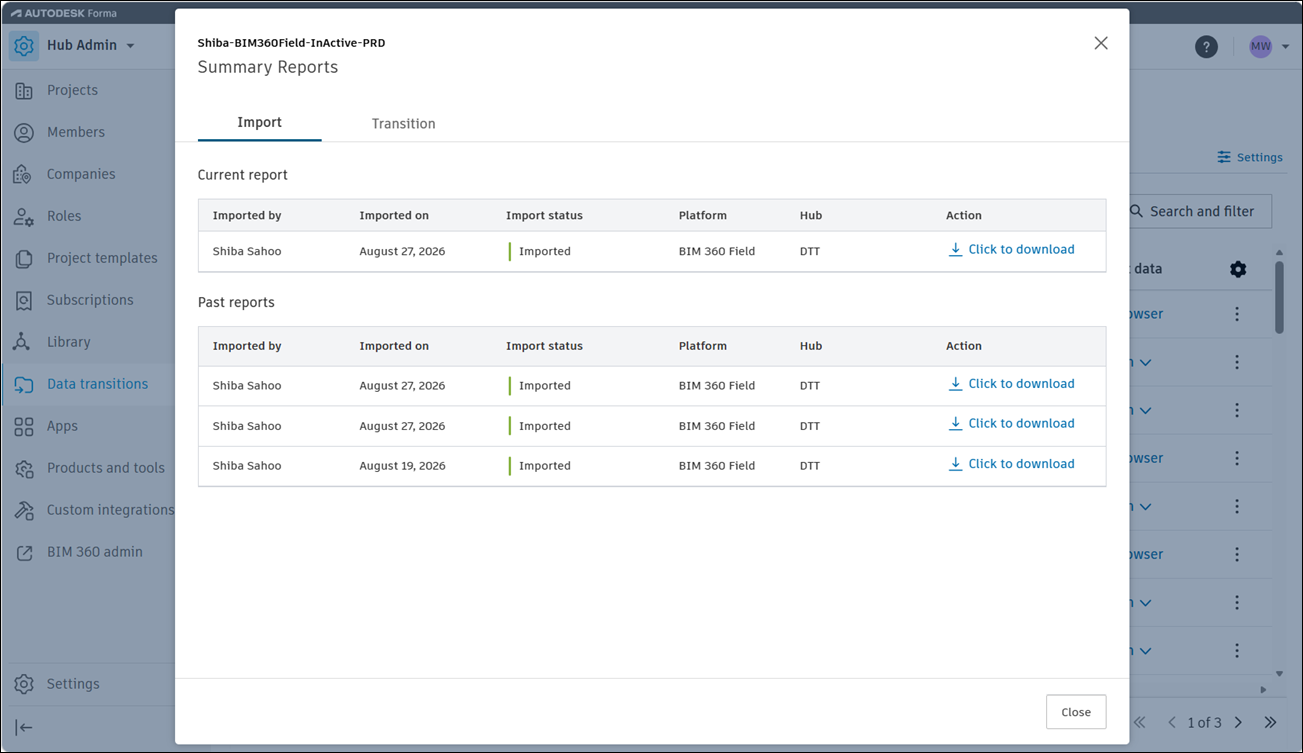Click the Autodesk Forma logo
The width and height of the screenshot is (1303, 753).
64,13
